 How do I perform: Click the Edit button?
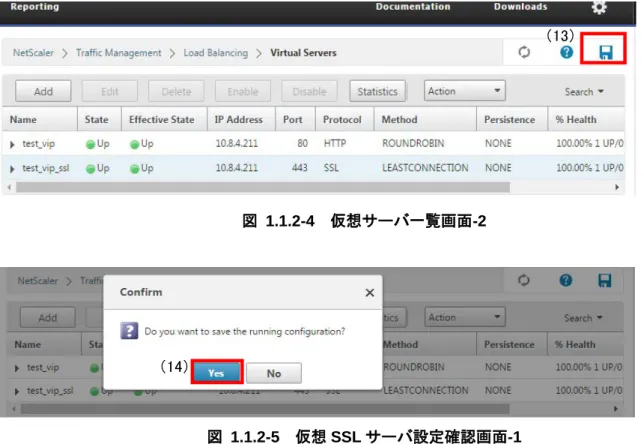(x=110, y=91)
